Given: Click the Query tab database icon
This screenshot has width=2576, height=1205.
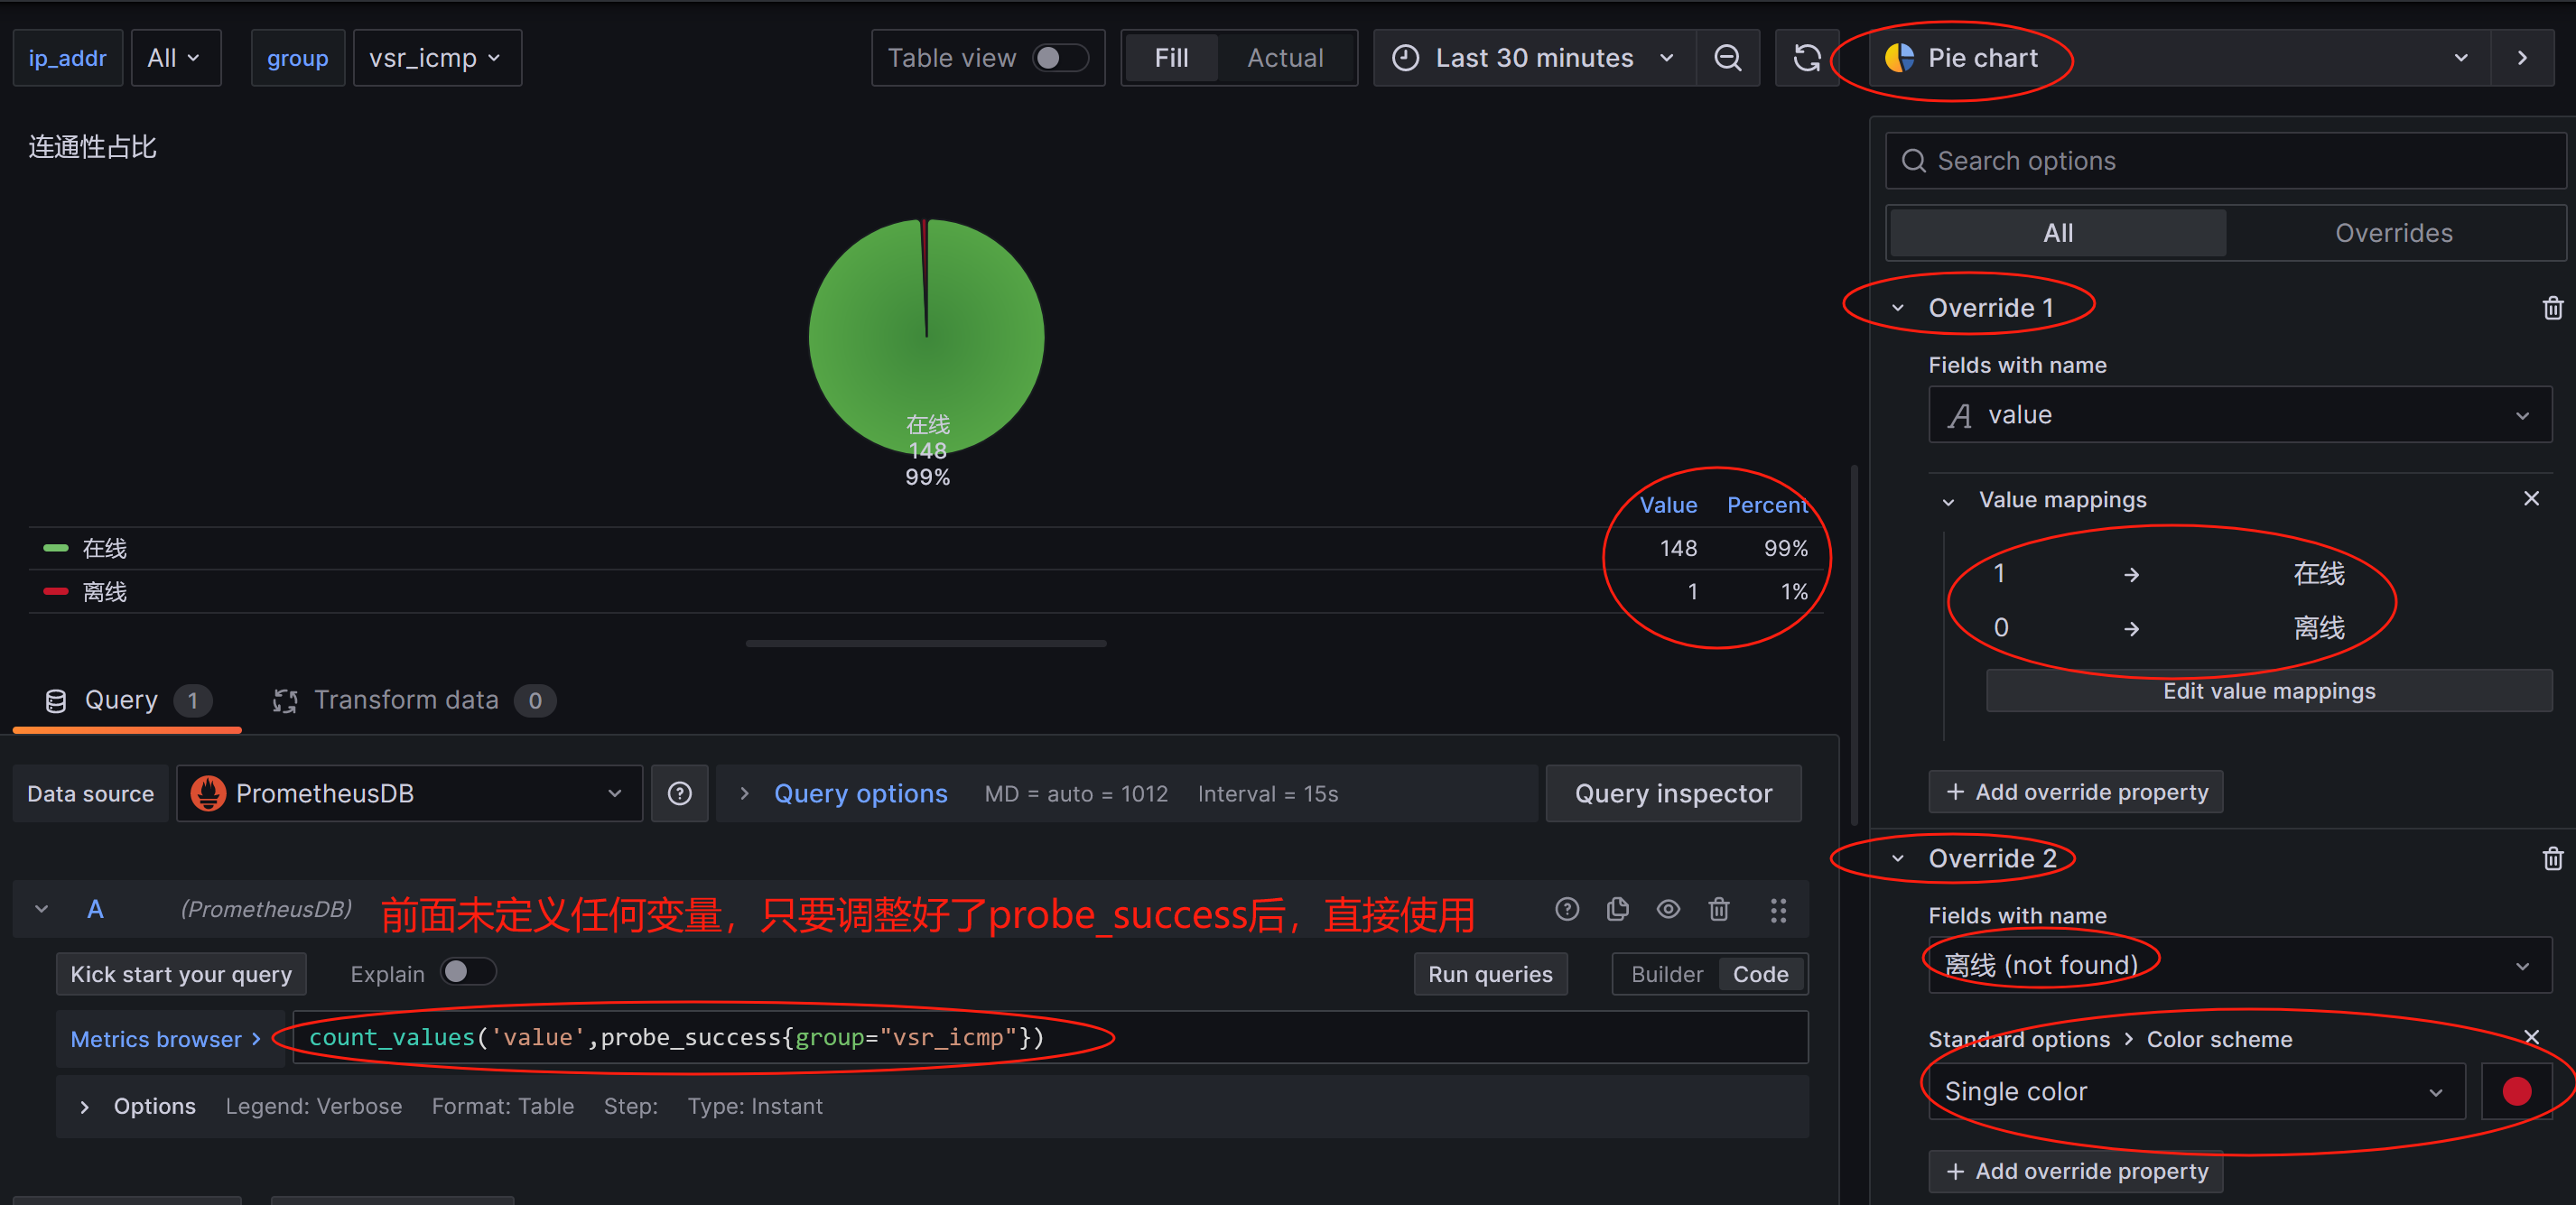Looking at the screenshot, I should coord(56,700).
